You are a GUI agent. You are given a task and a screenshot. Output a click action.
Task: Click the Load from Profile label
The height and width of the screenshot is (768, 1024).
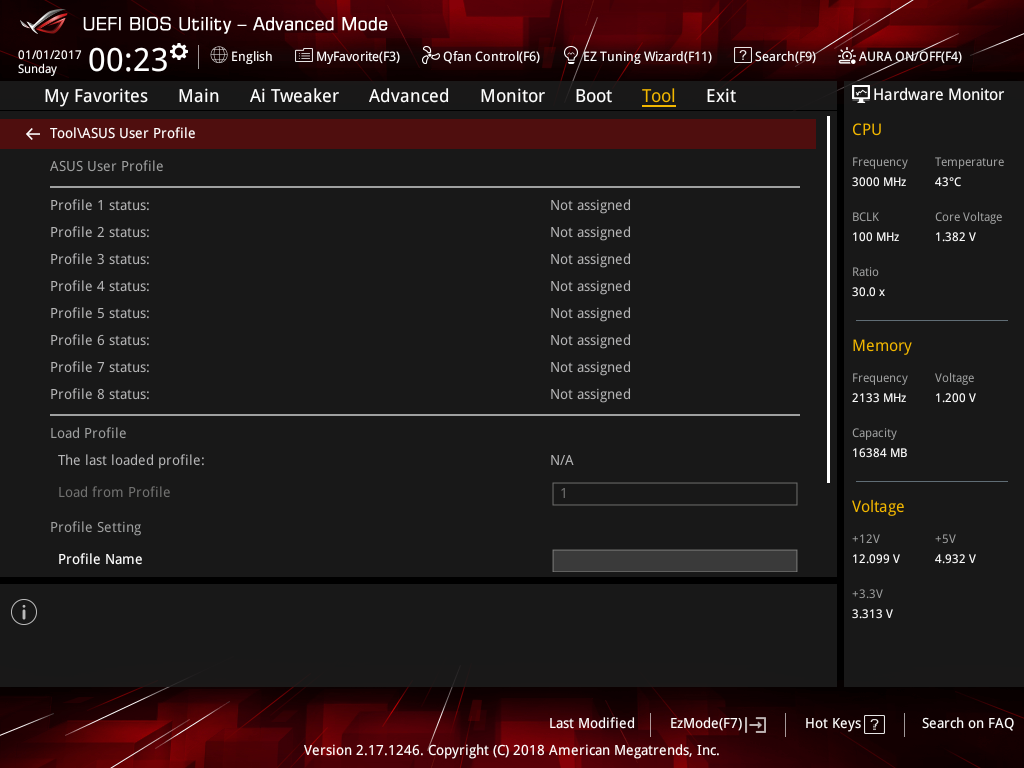coord(114,492)
